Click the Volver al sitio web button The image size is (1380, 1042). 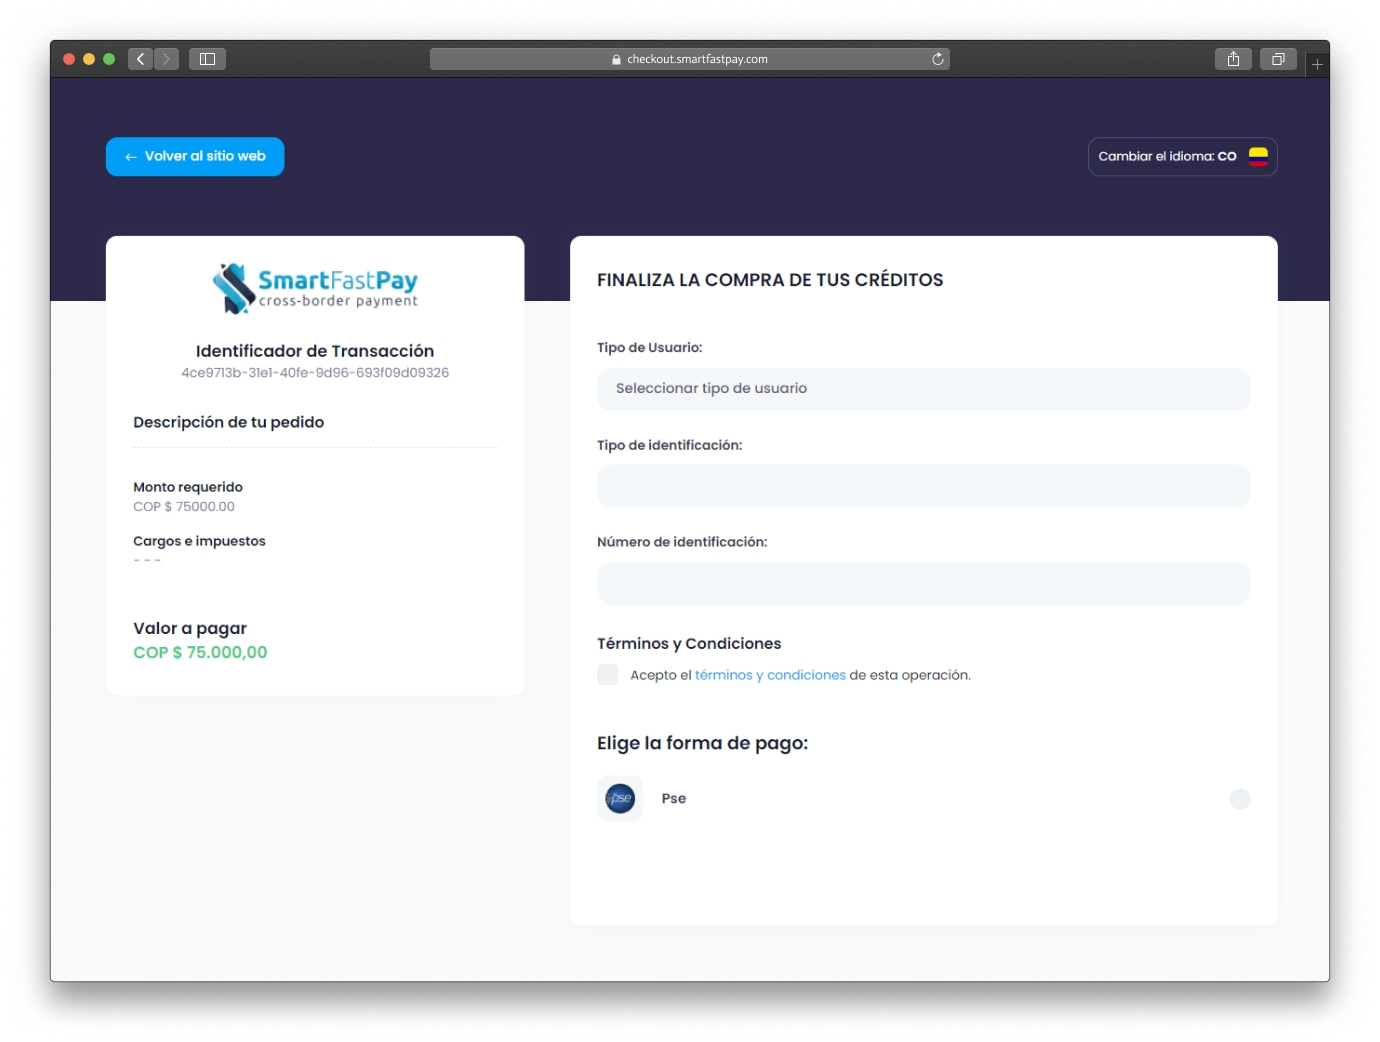(x=195, y=156)
